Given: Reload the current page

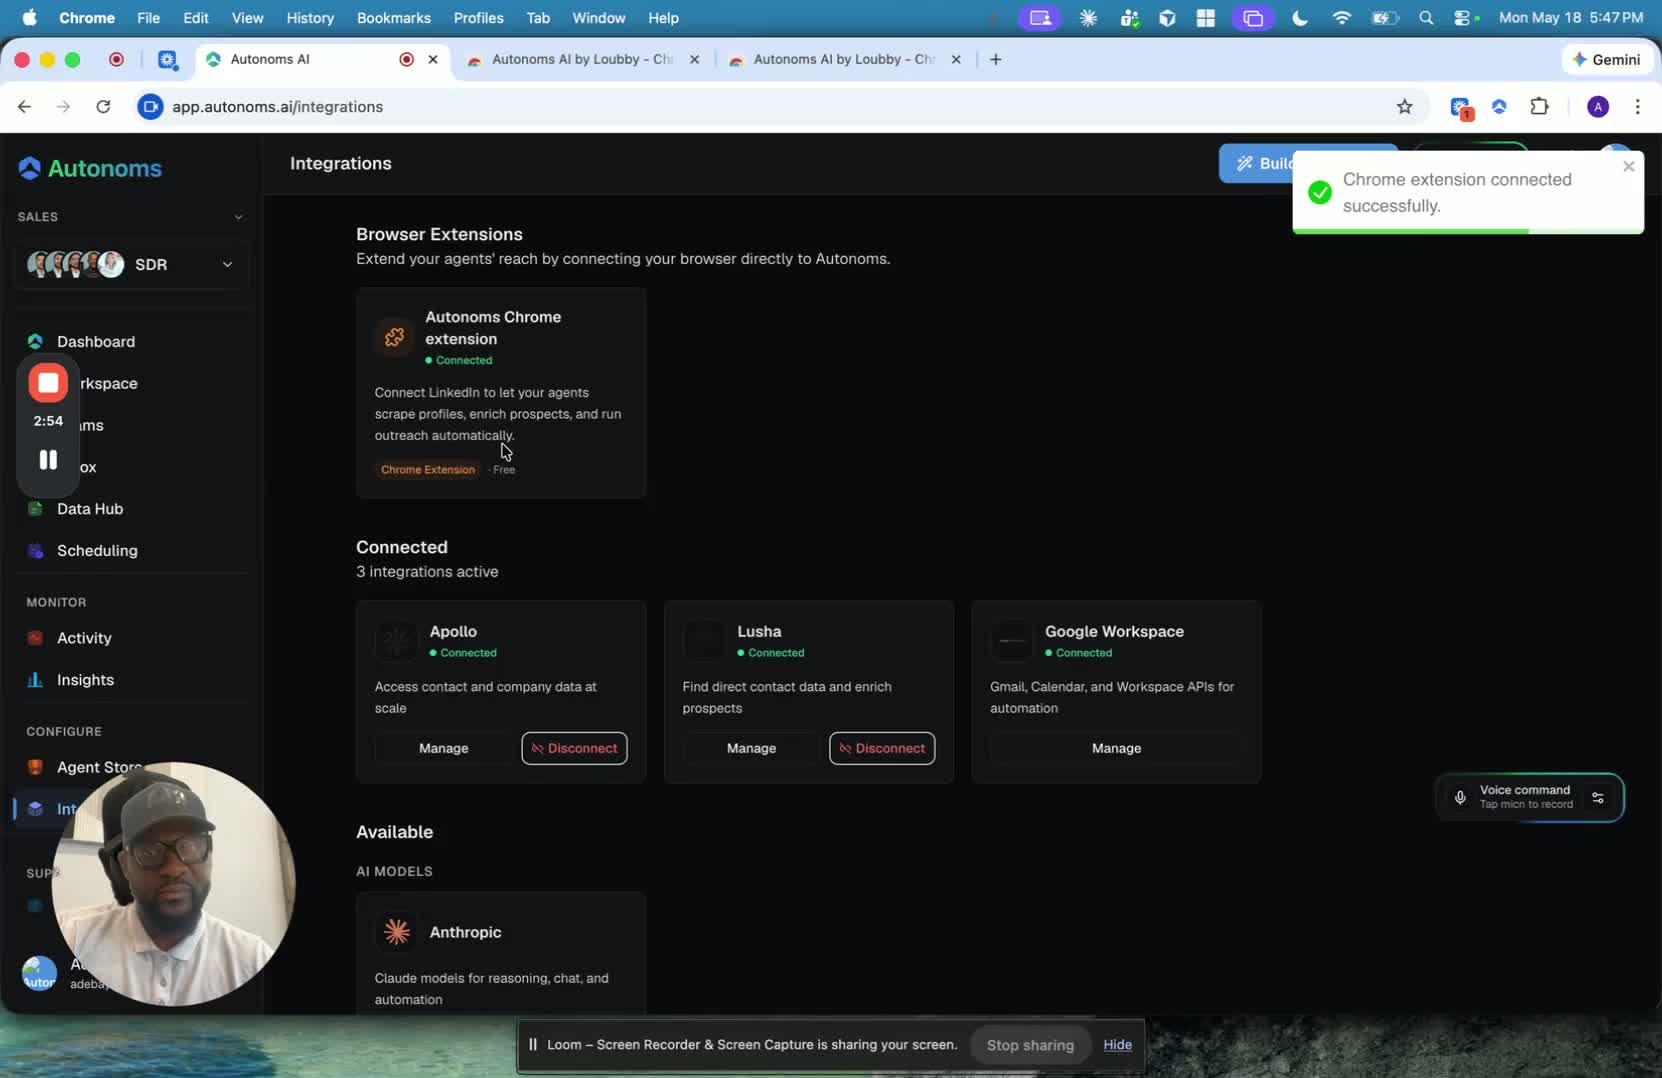Looking at the screenshot, I should point(103,107).
